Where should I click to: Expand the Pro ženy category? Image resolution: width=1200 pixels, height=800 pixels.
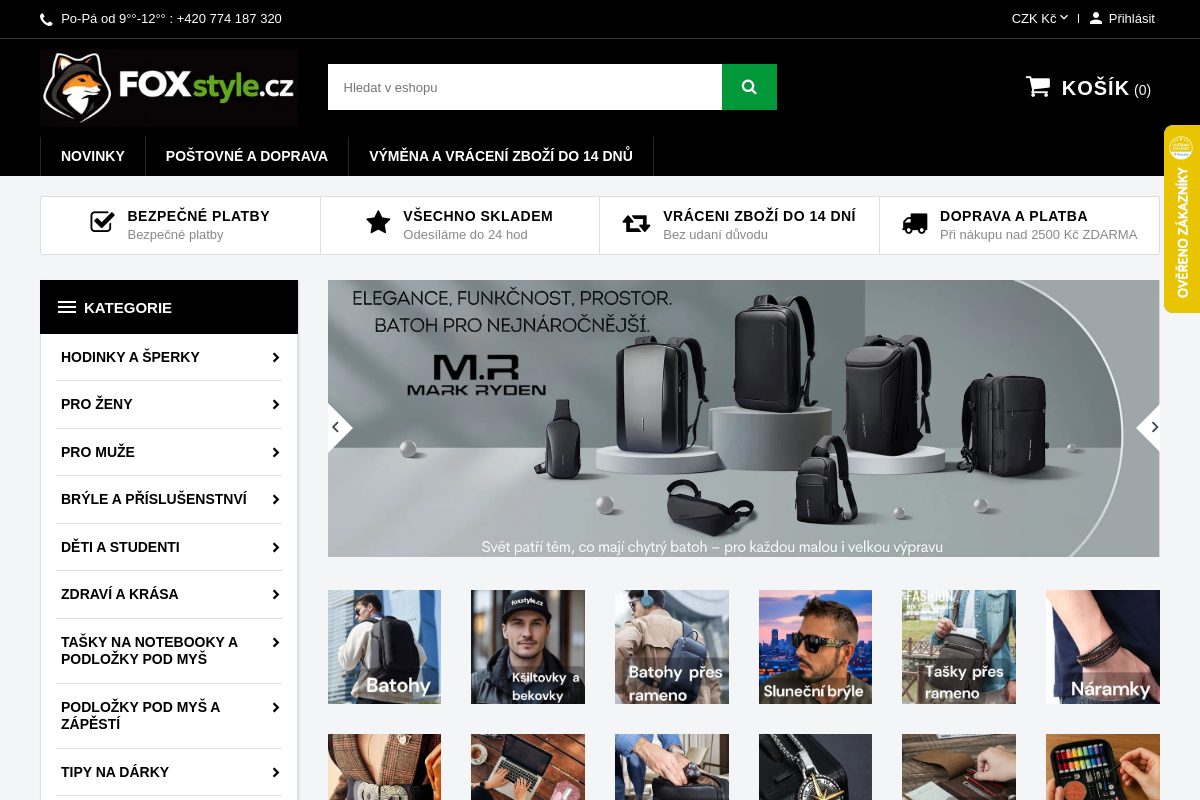click(275, 404)
